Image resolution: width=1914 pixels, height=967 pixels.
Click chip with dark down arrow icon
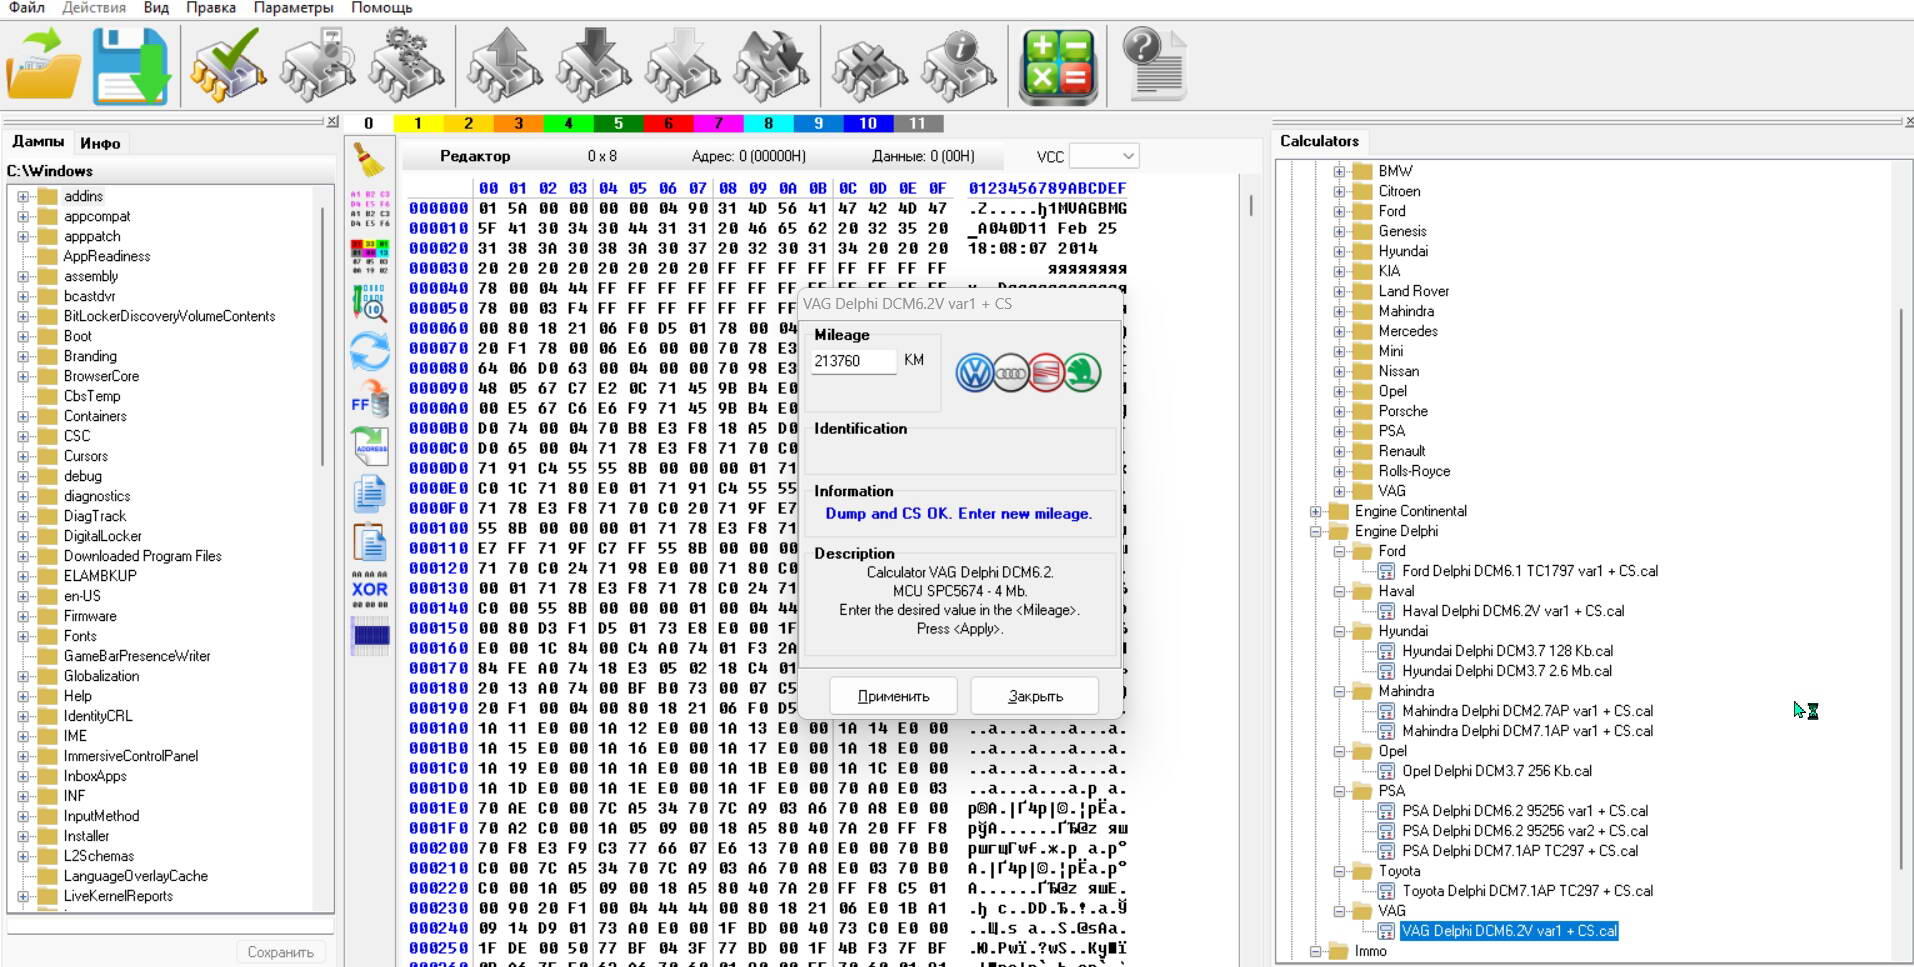coord(594,65)
